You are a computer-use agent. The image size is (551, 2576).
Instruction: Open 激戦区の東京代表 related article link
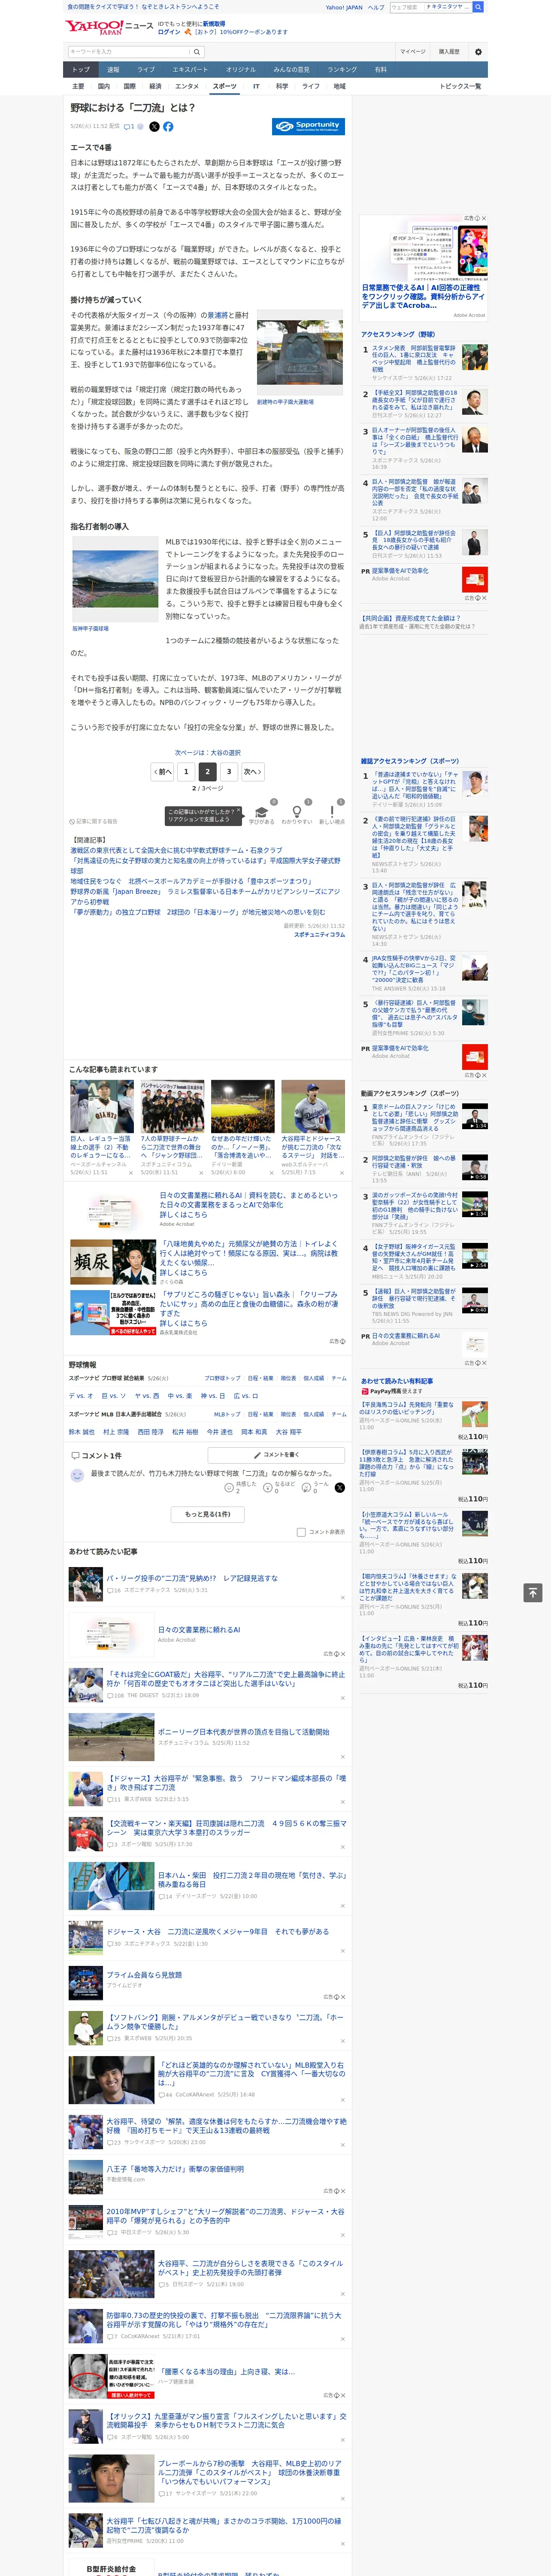point(176,850)
